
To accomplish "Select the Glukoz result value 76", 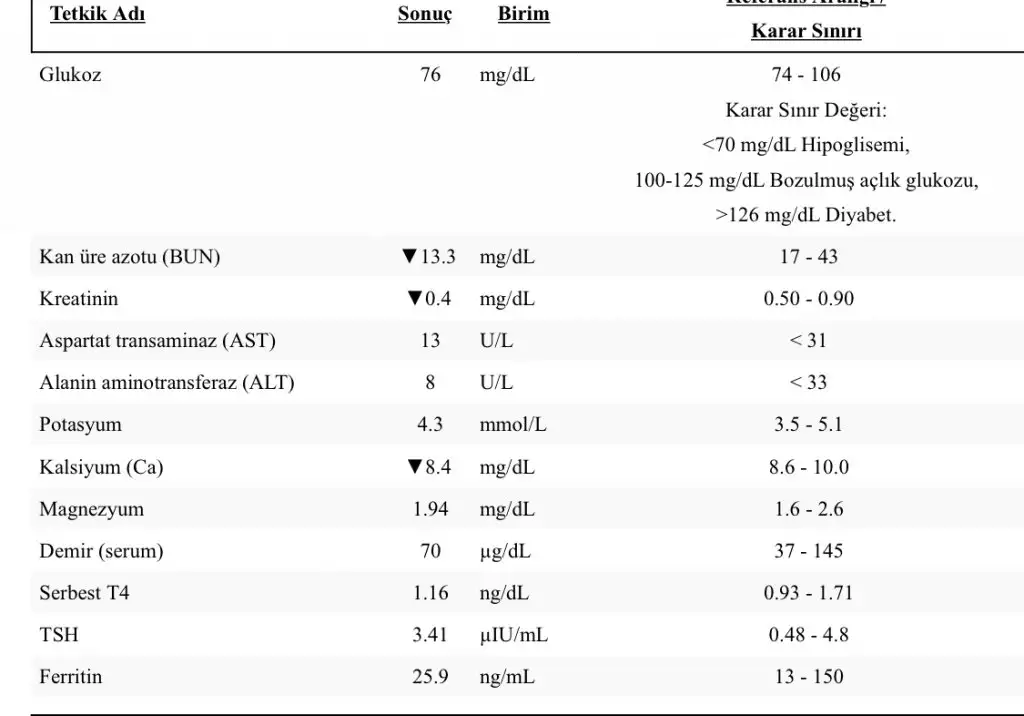I will (431, 75).
